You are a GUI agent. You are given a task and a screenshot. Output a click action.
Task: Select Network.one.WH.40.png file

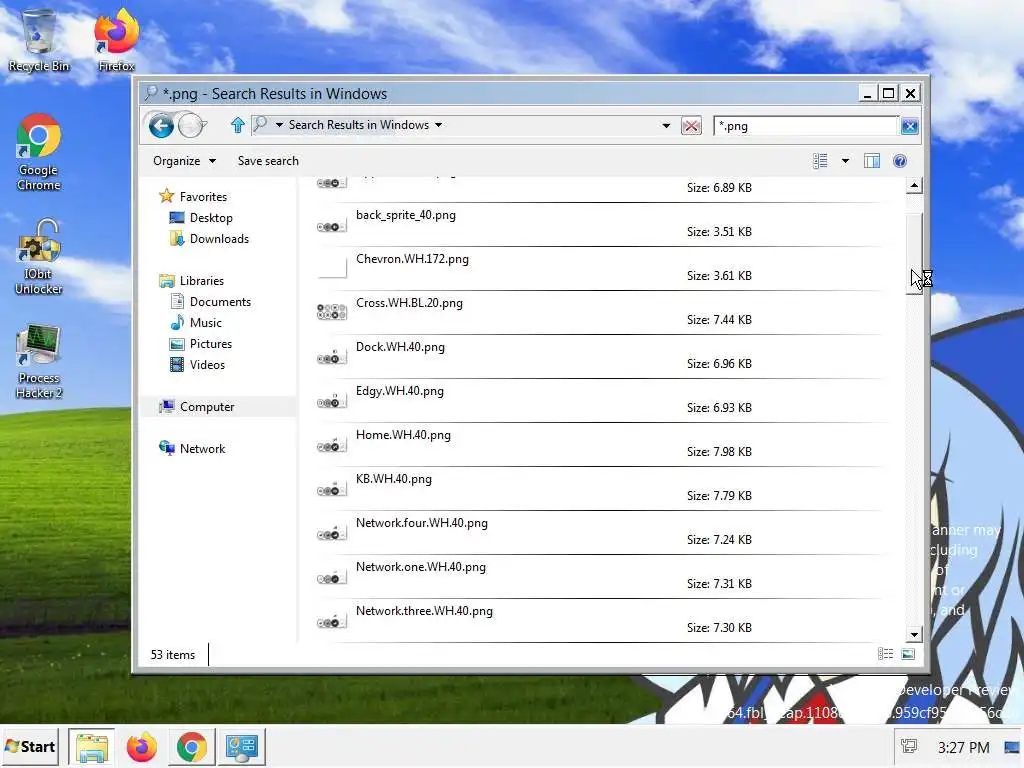click(601, 576)
